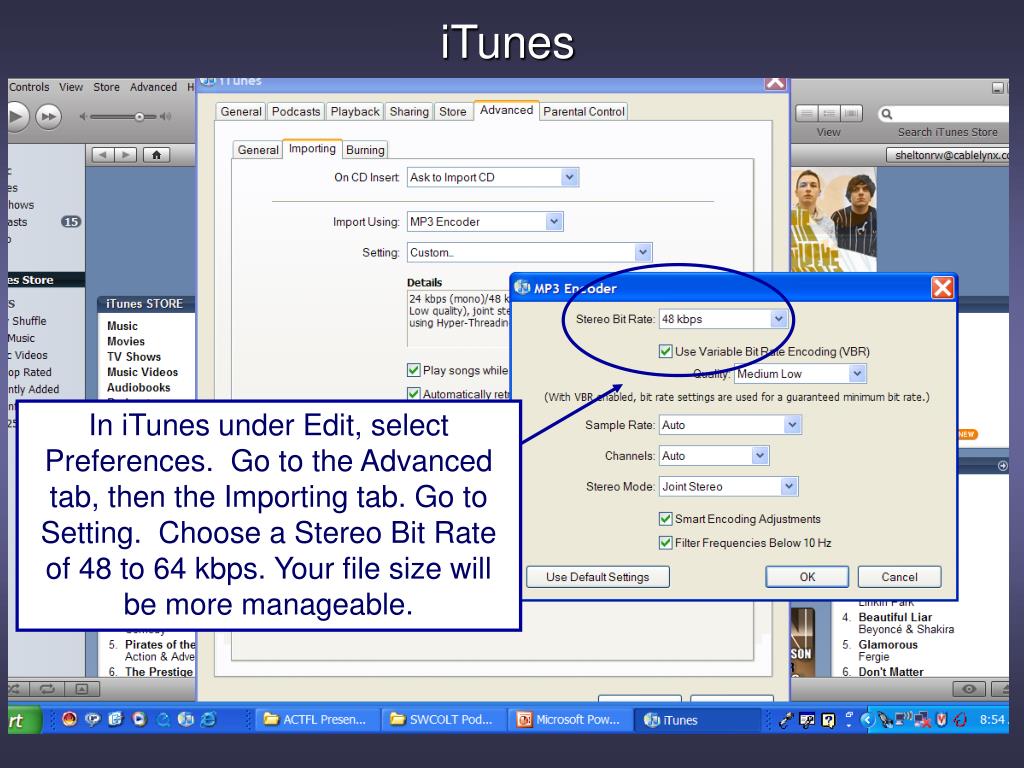The height and width of the screenshot is (768, 1024).
Task: Click the iTunes taskbar button
Action: [698, 720]
